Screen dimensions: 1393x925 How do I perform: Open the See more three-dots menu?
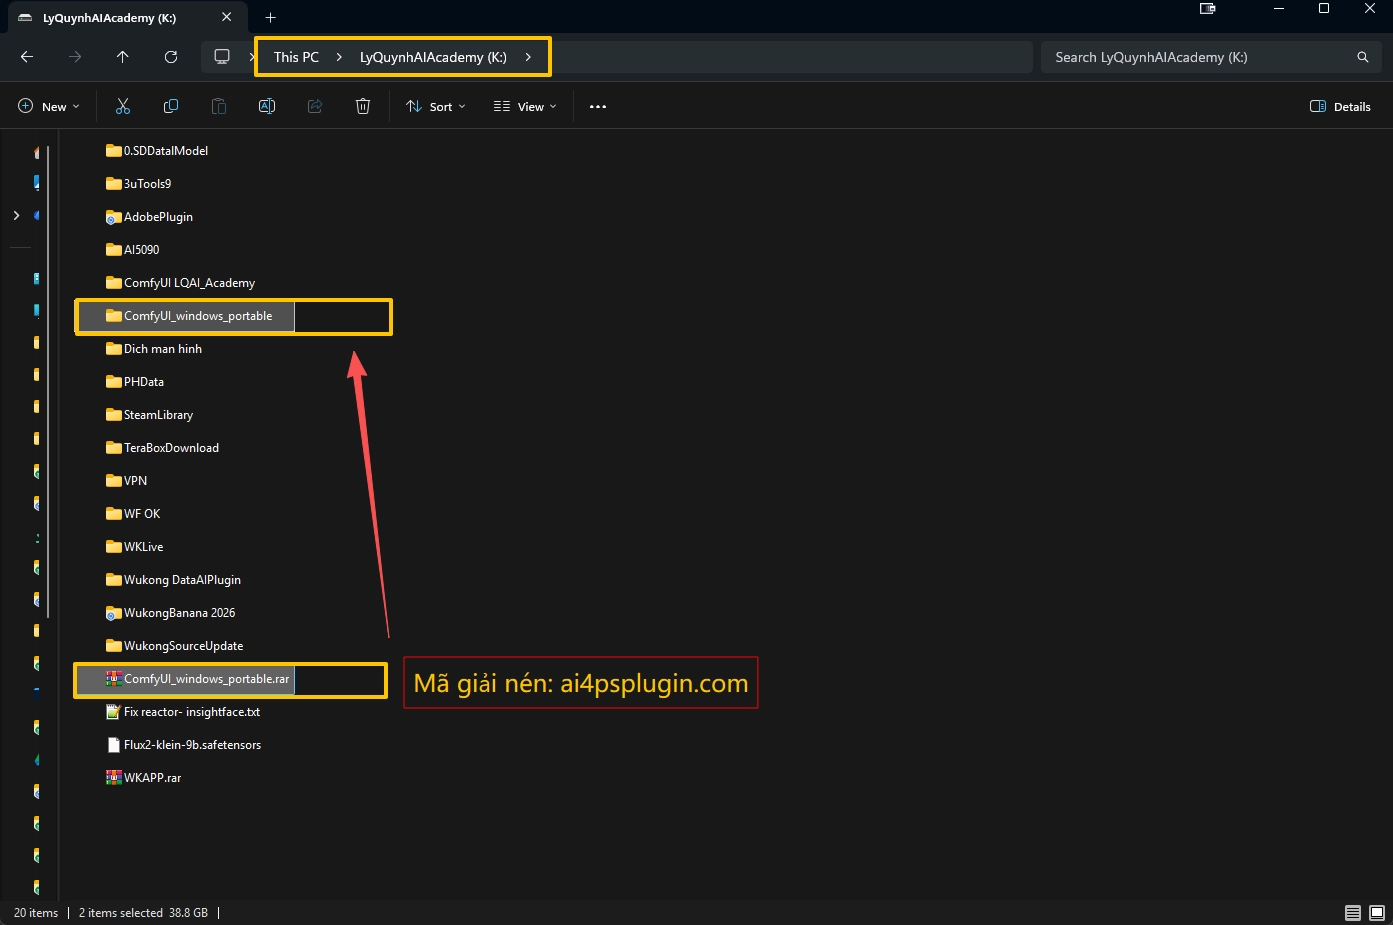(x=598, y=106)
